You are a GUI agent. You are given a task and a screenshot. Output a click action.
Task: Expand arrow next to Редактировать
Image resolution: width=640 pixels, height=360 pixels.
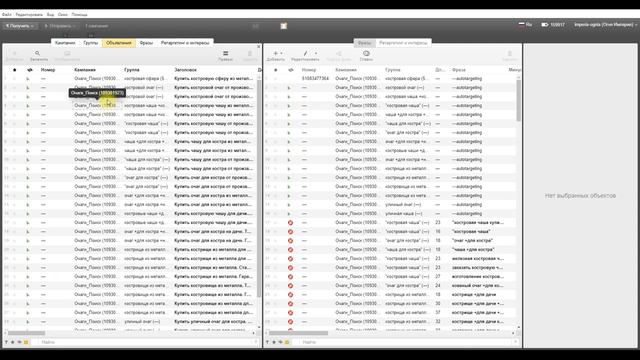[x=316, y=53]
